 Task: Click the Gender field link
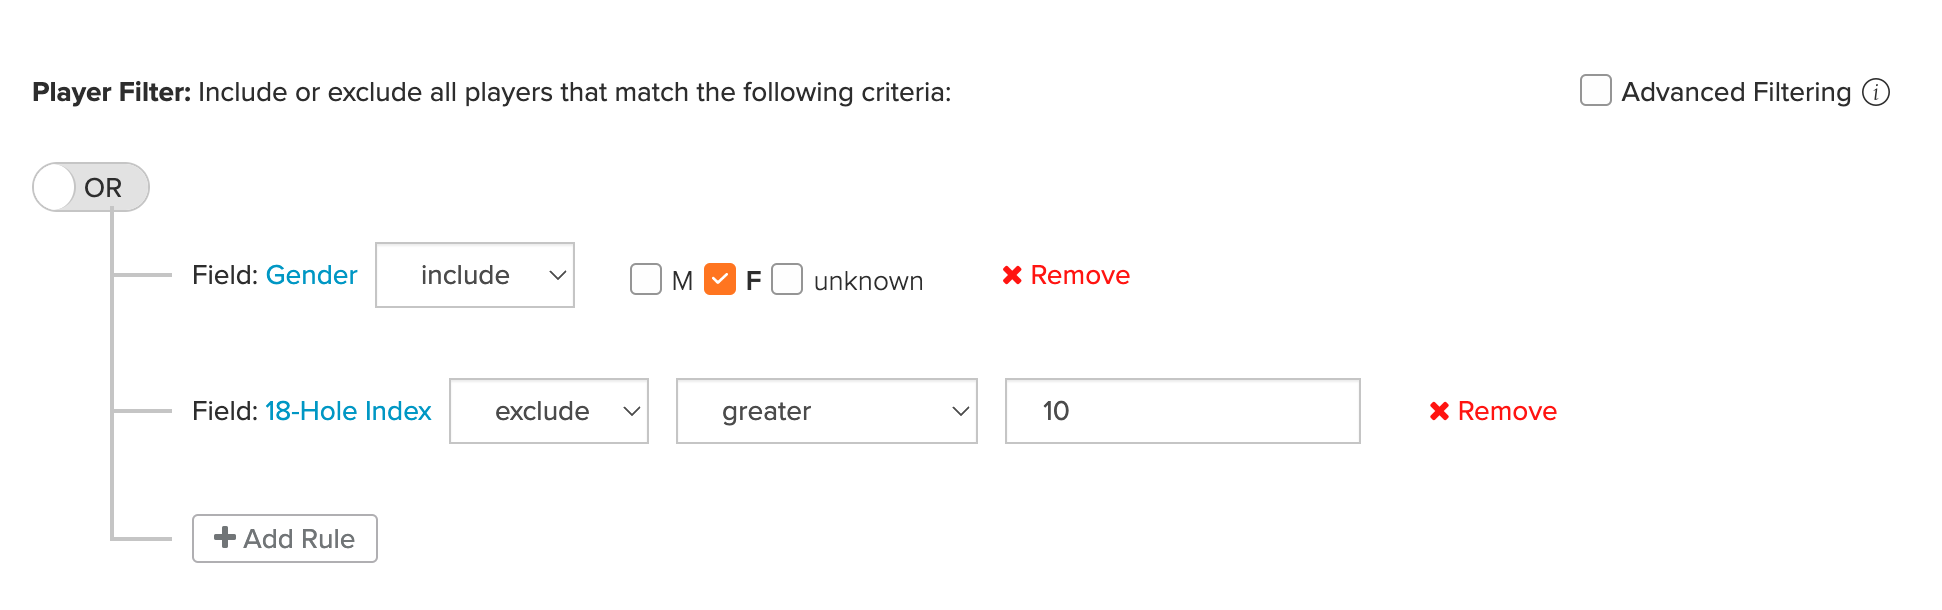[x=311, y=275]
